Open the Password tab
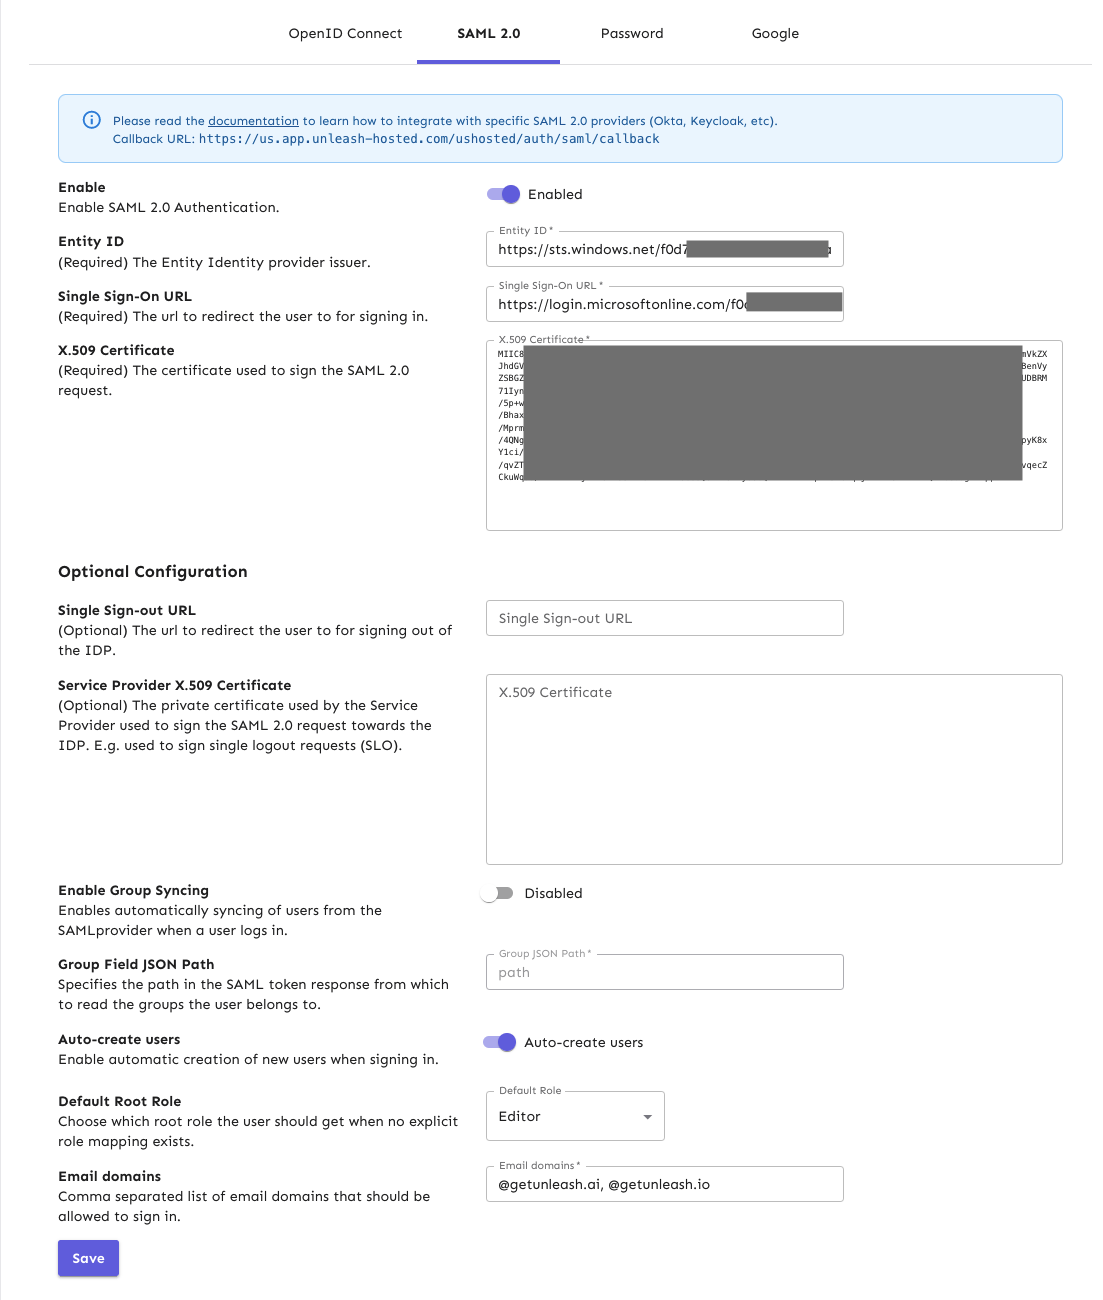Screen dimensions: 1103x1300 tap(631, 33)
